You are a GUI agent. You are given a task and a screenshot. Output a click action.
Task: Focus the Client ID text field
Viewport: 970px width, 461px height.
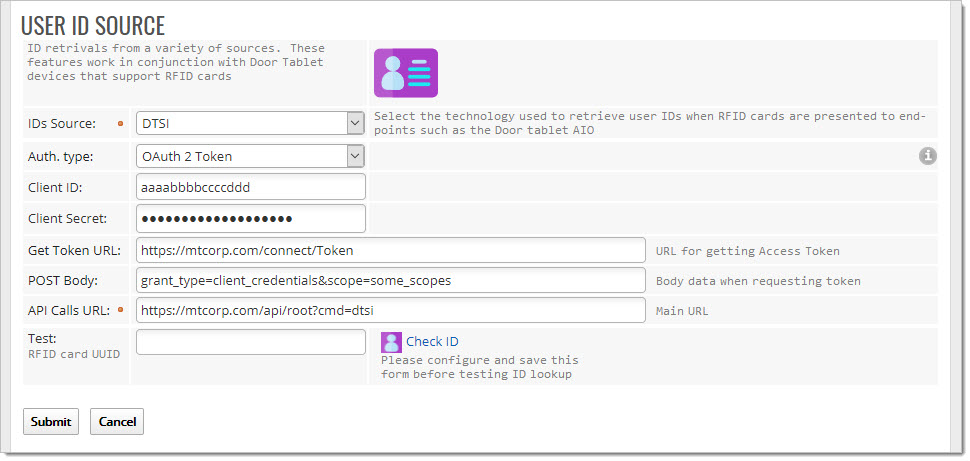coord(250,187)
